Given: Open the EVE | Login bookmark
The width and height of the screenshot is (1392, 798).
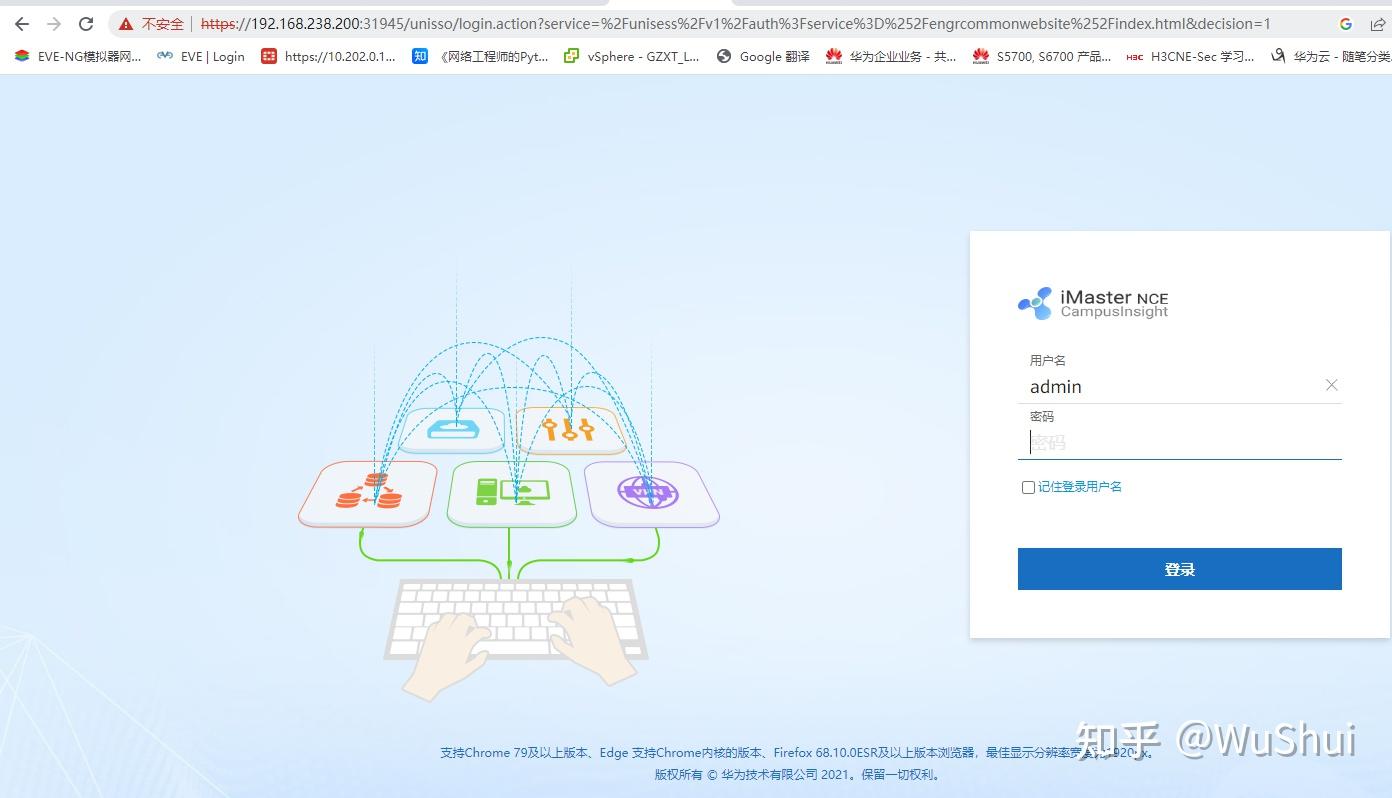Looking at the screenshot, I should [201, 56].
